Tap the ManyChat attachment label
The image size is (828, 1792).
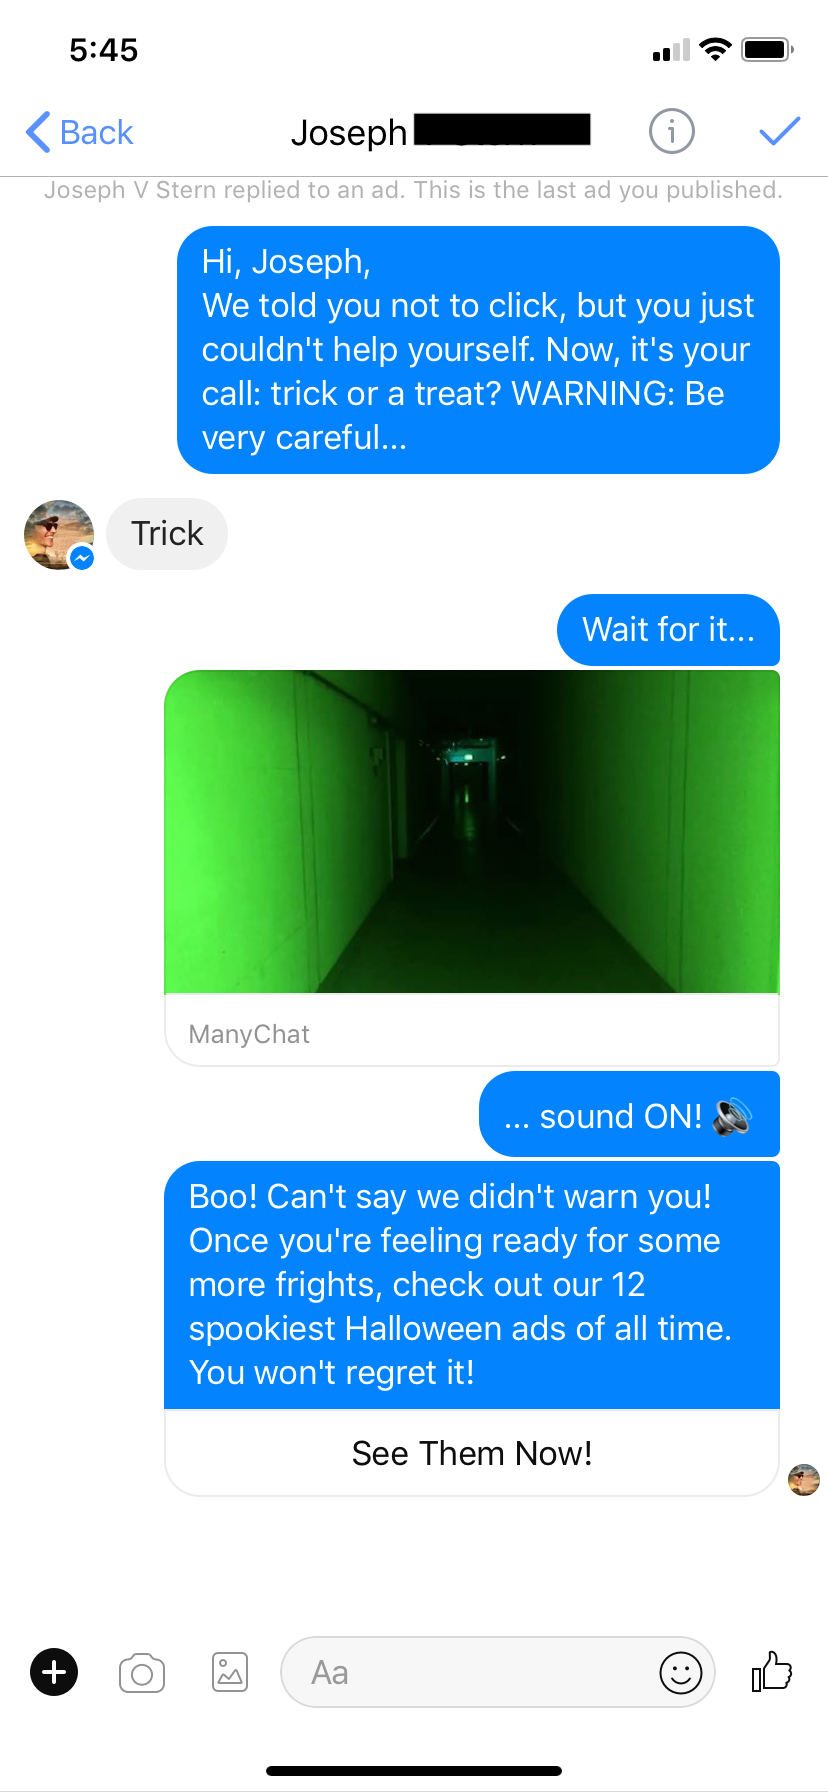(249, 1034)
